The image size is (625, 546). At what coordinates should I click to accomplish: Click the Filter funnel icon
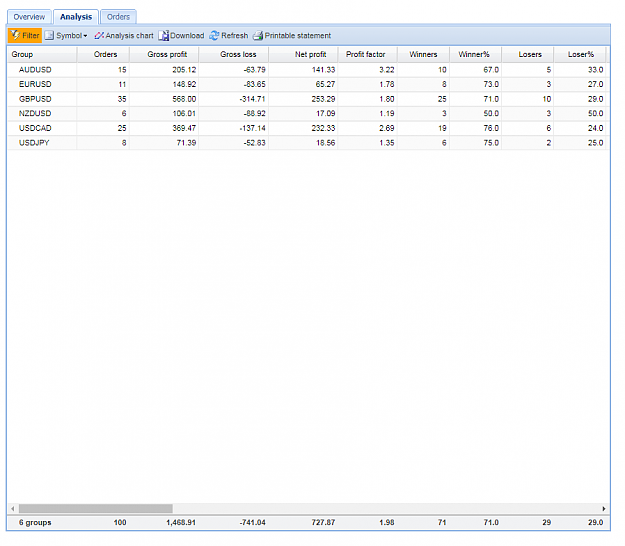click(15, 35)
